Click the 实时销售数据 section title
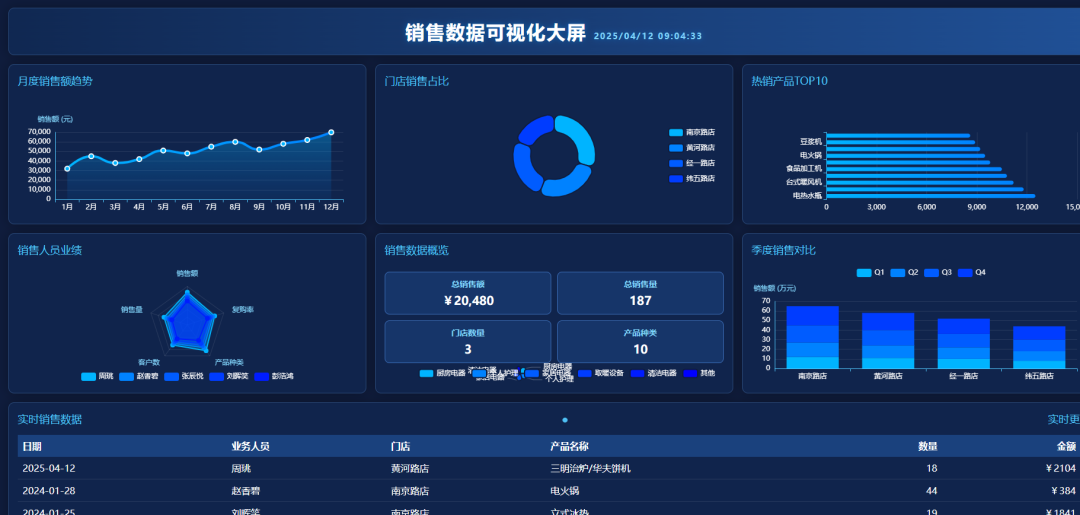This screenshot has width=1080, height=515. [50, 420]
